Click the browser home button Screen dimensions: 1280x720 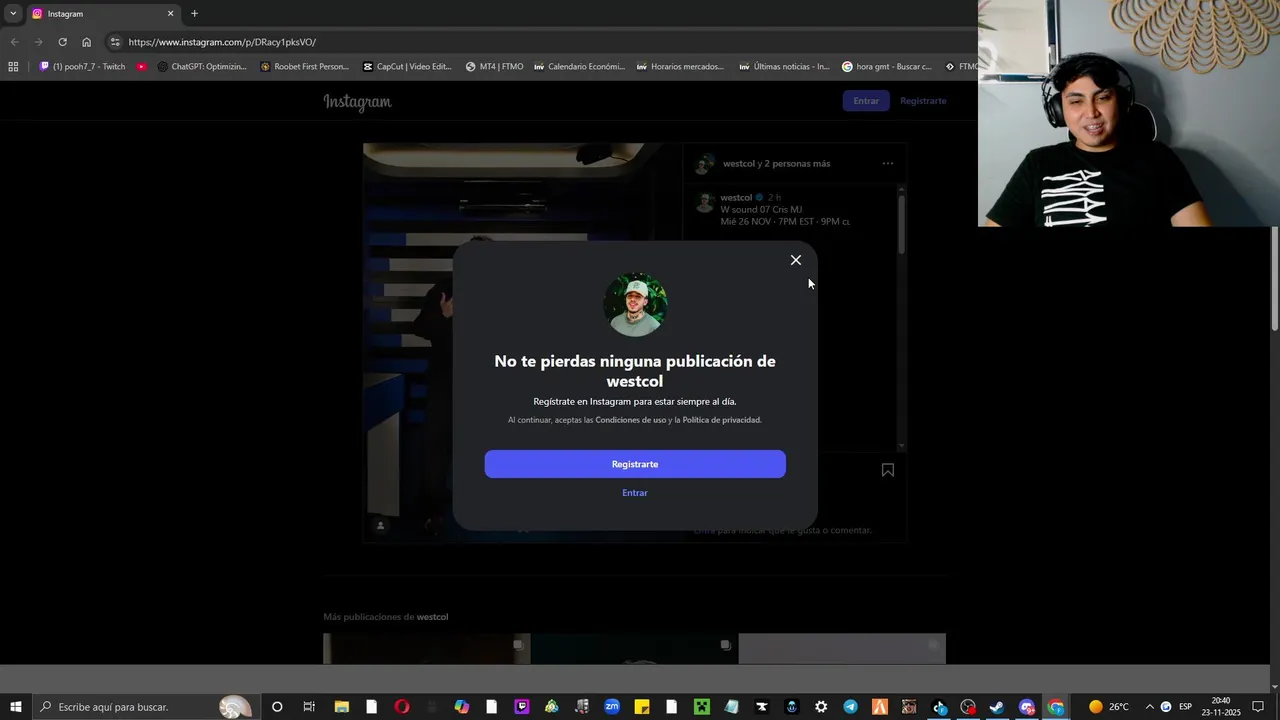(86, 42)
